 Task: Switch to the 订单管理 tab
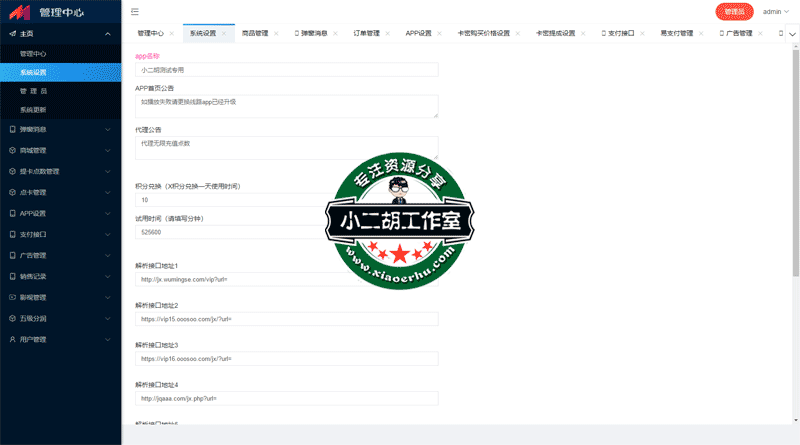366,34
